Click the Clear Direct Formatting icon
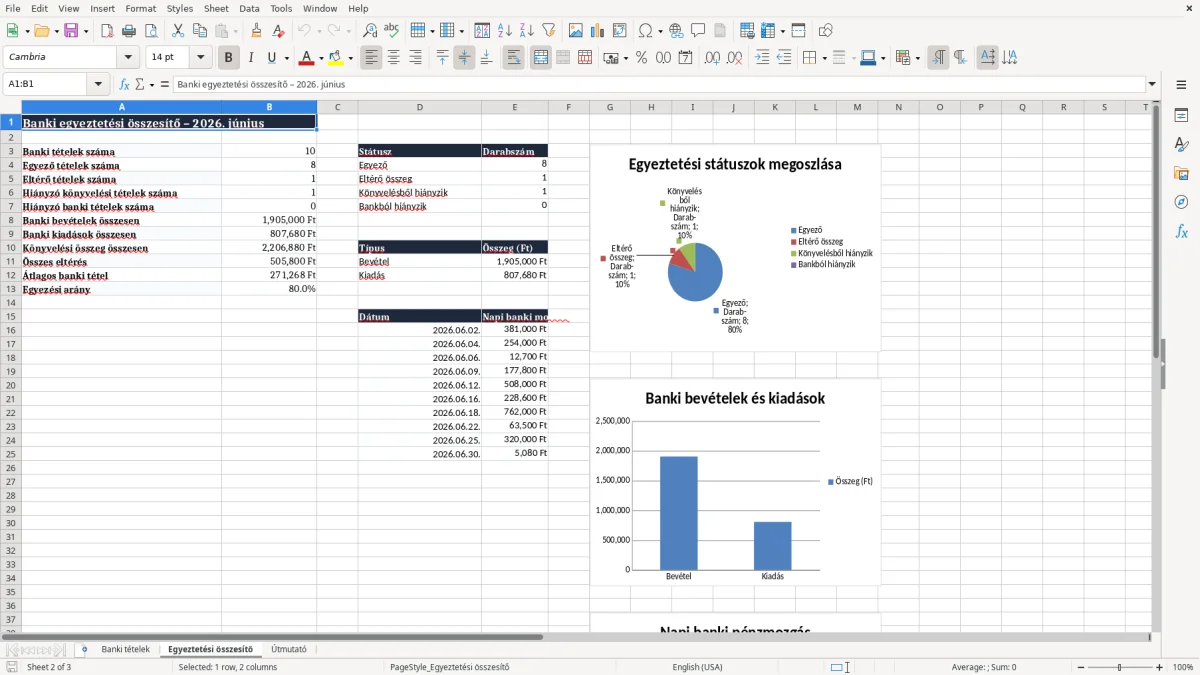 [279, 31]
